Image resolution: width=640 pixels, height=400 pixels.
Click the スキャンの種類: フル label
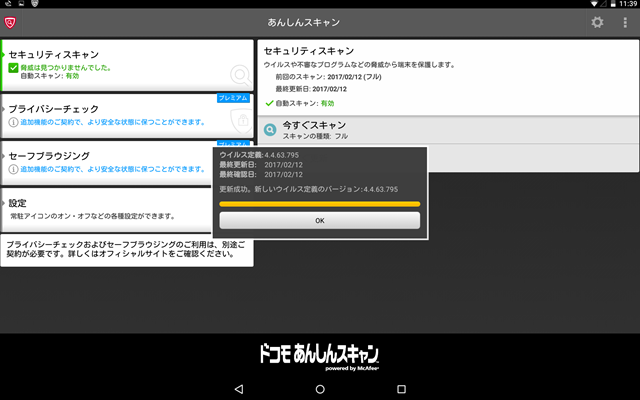(315, 136)
